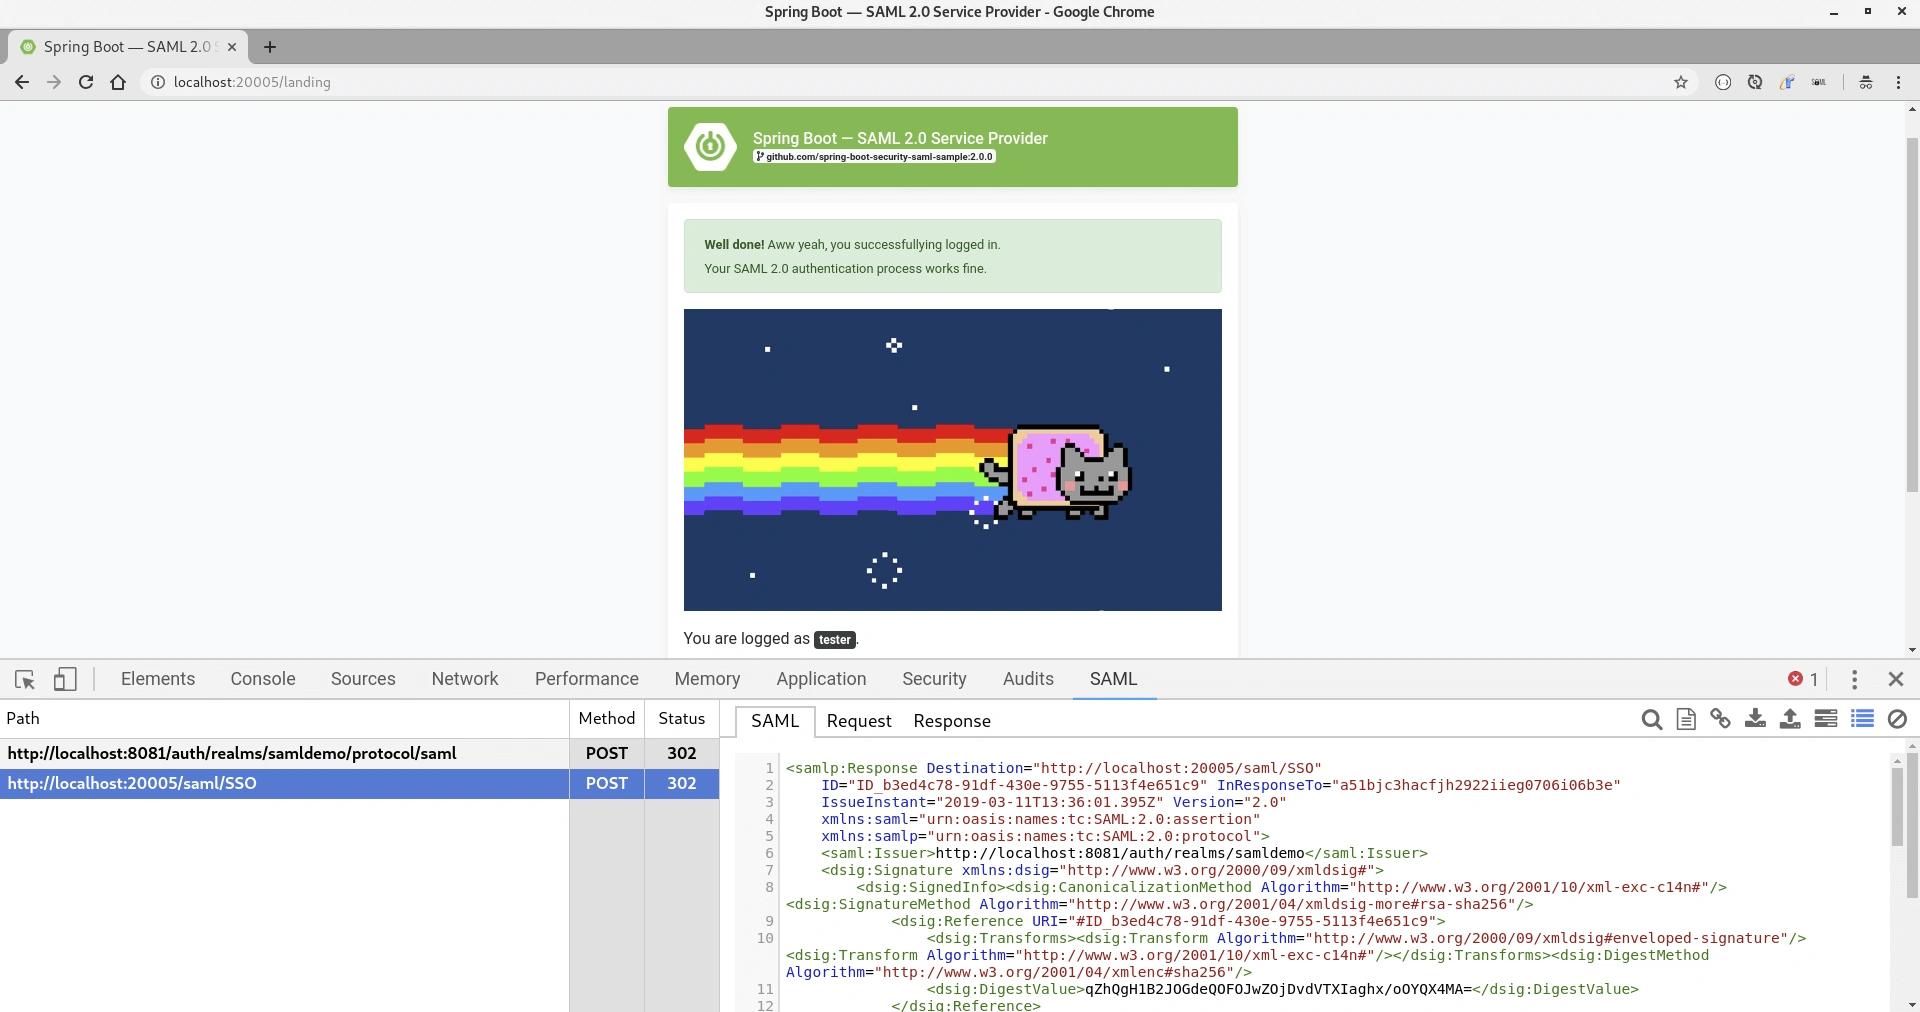Click the clear (circle-slash) icon in SAML panel
The image size is (1920, 1012).
[x=1897, y=719]
